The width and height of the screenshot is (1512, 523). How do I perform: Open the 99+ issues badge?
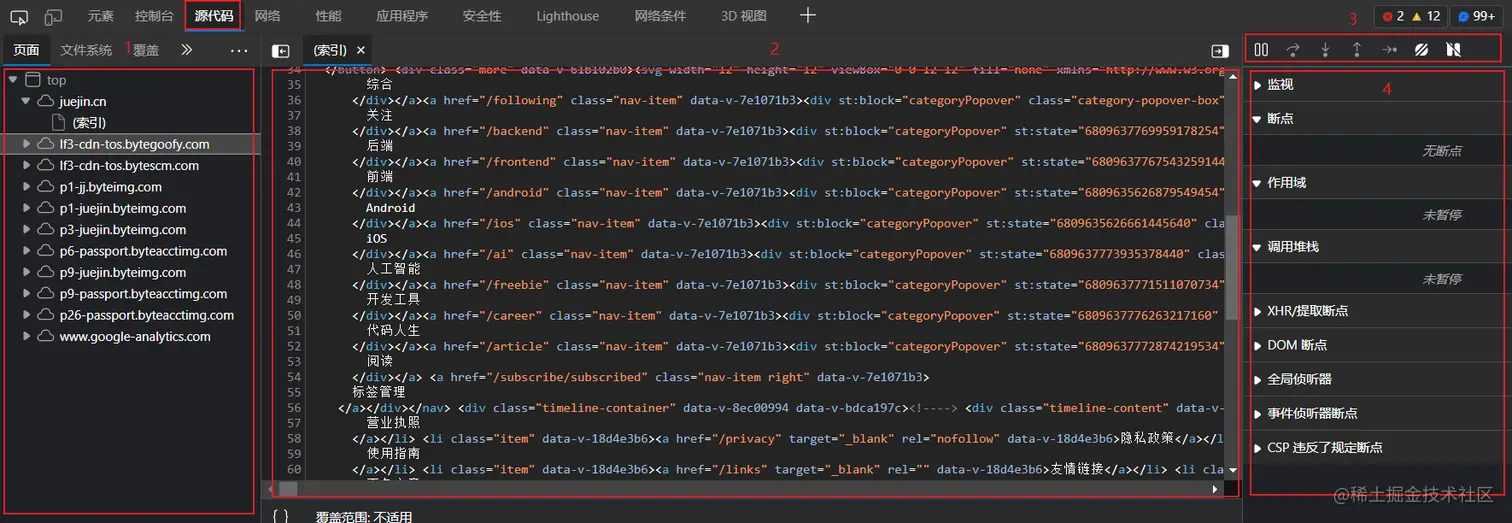coord(1476,17)
